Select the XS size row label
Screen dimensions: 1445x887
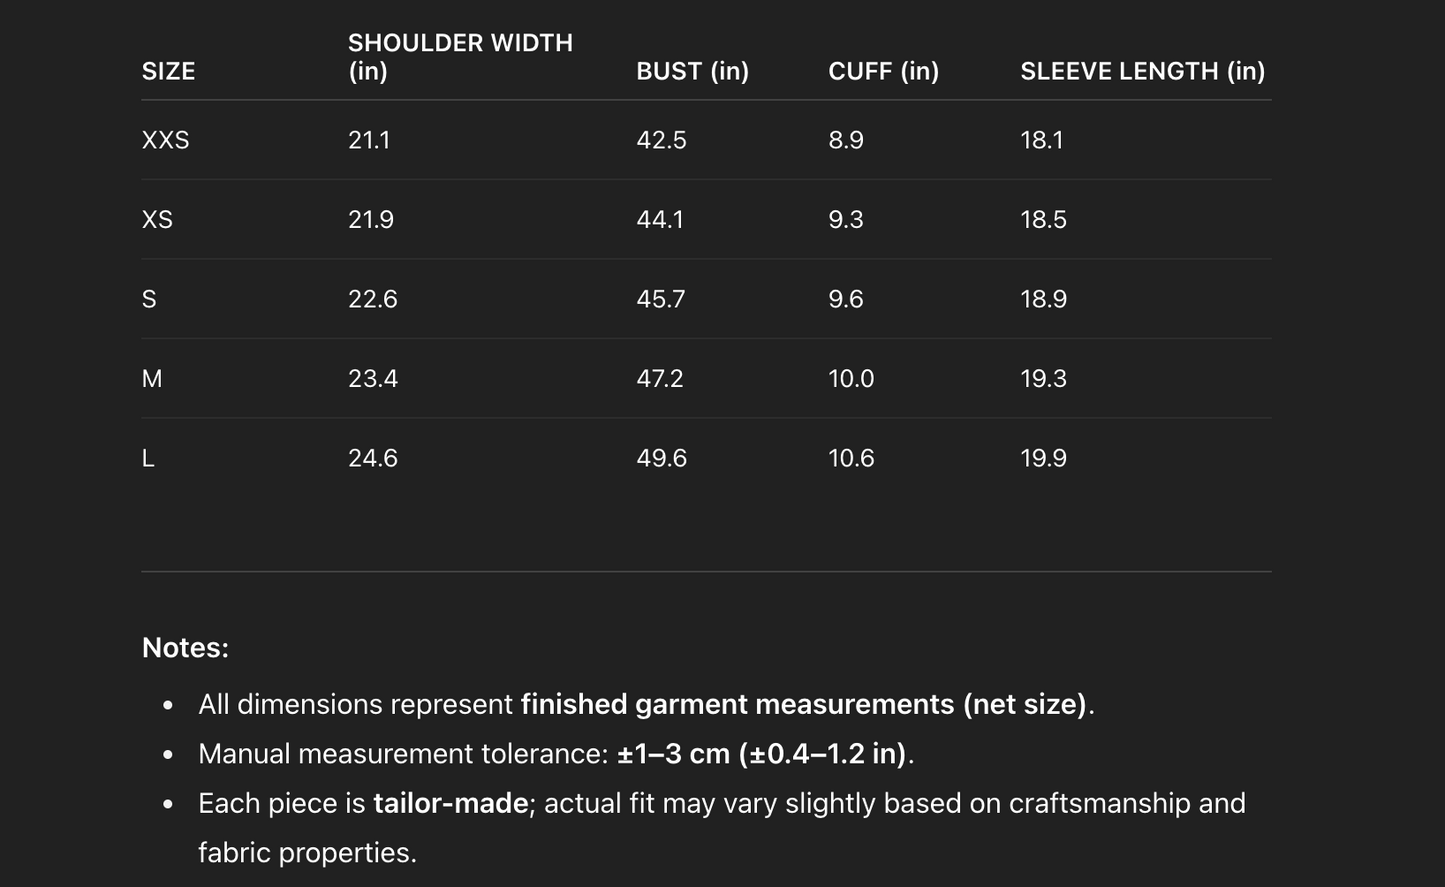[x=157, y=219]
